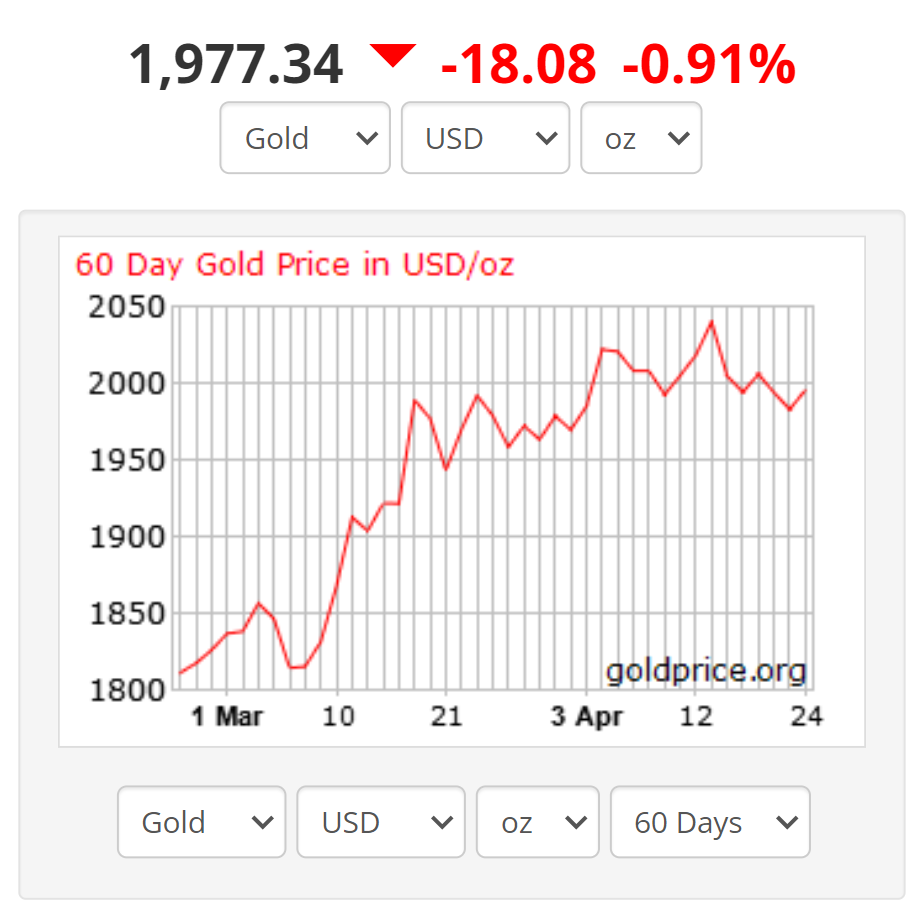Click the red down-triangle price indicator

coord(392,56)
